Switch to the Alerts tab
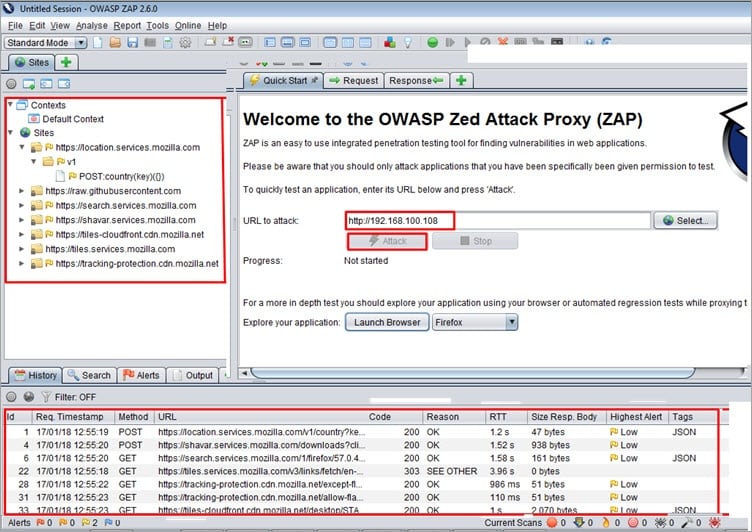 (x=141, y=375)
